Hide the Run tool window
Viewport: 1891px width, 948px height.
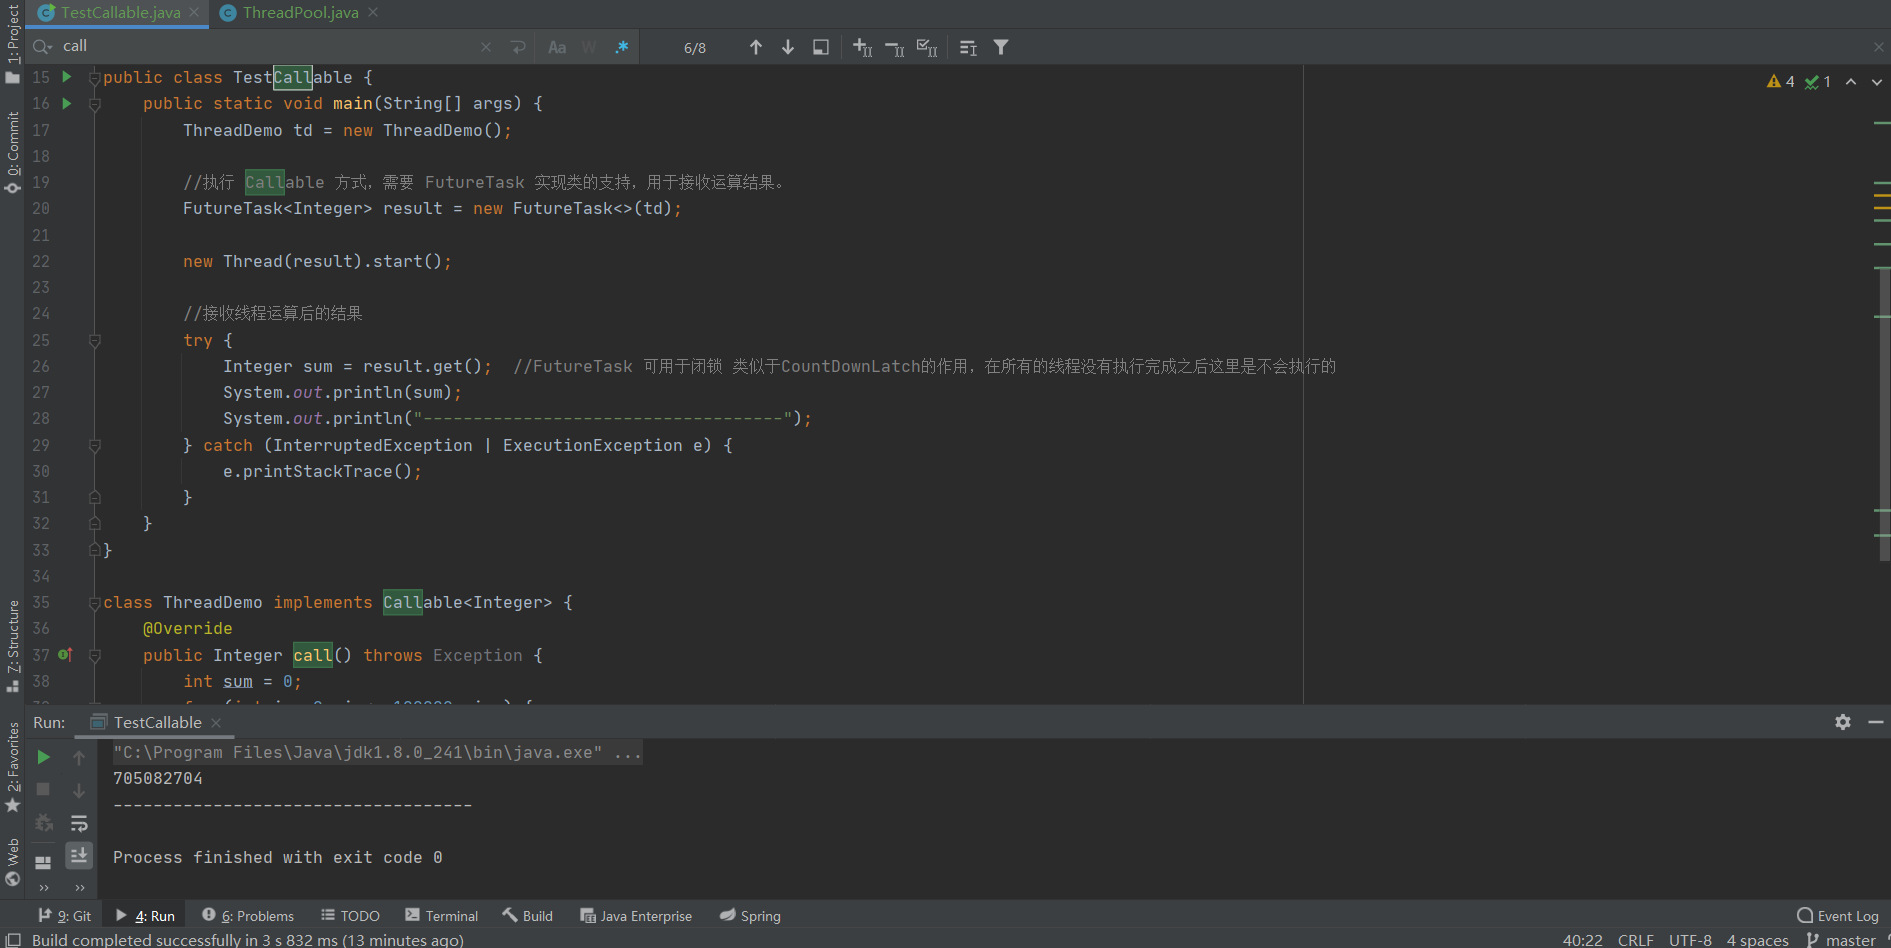pyautogui.click(x=1876, y=722)
